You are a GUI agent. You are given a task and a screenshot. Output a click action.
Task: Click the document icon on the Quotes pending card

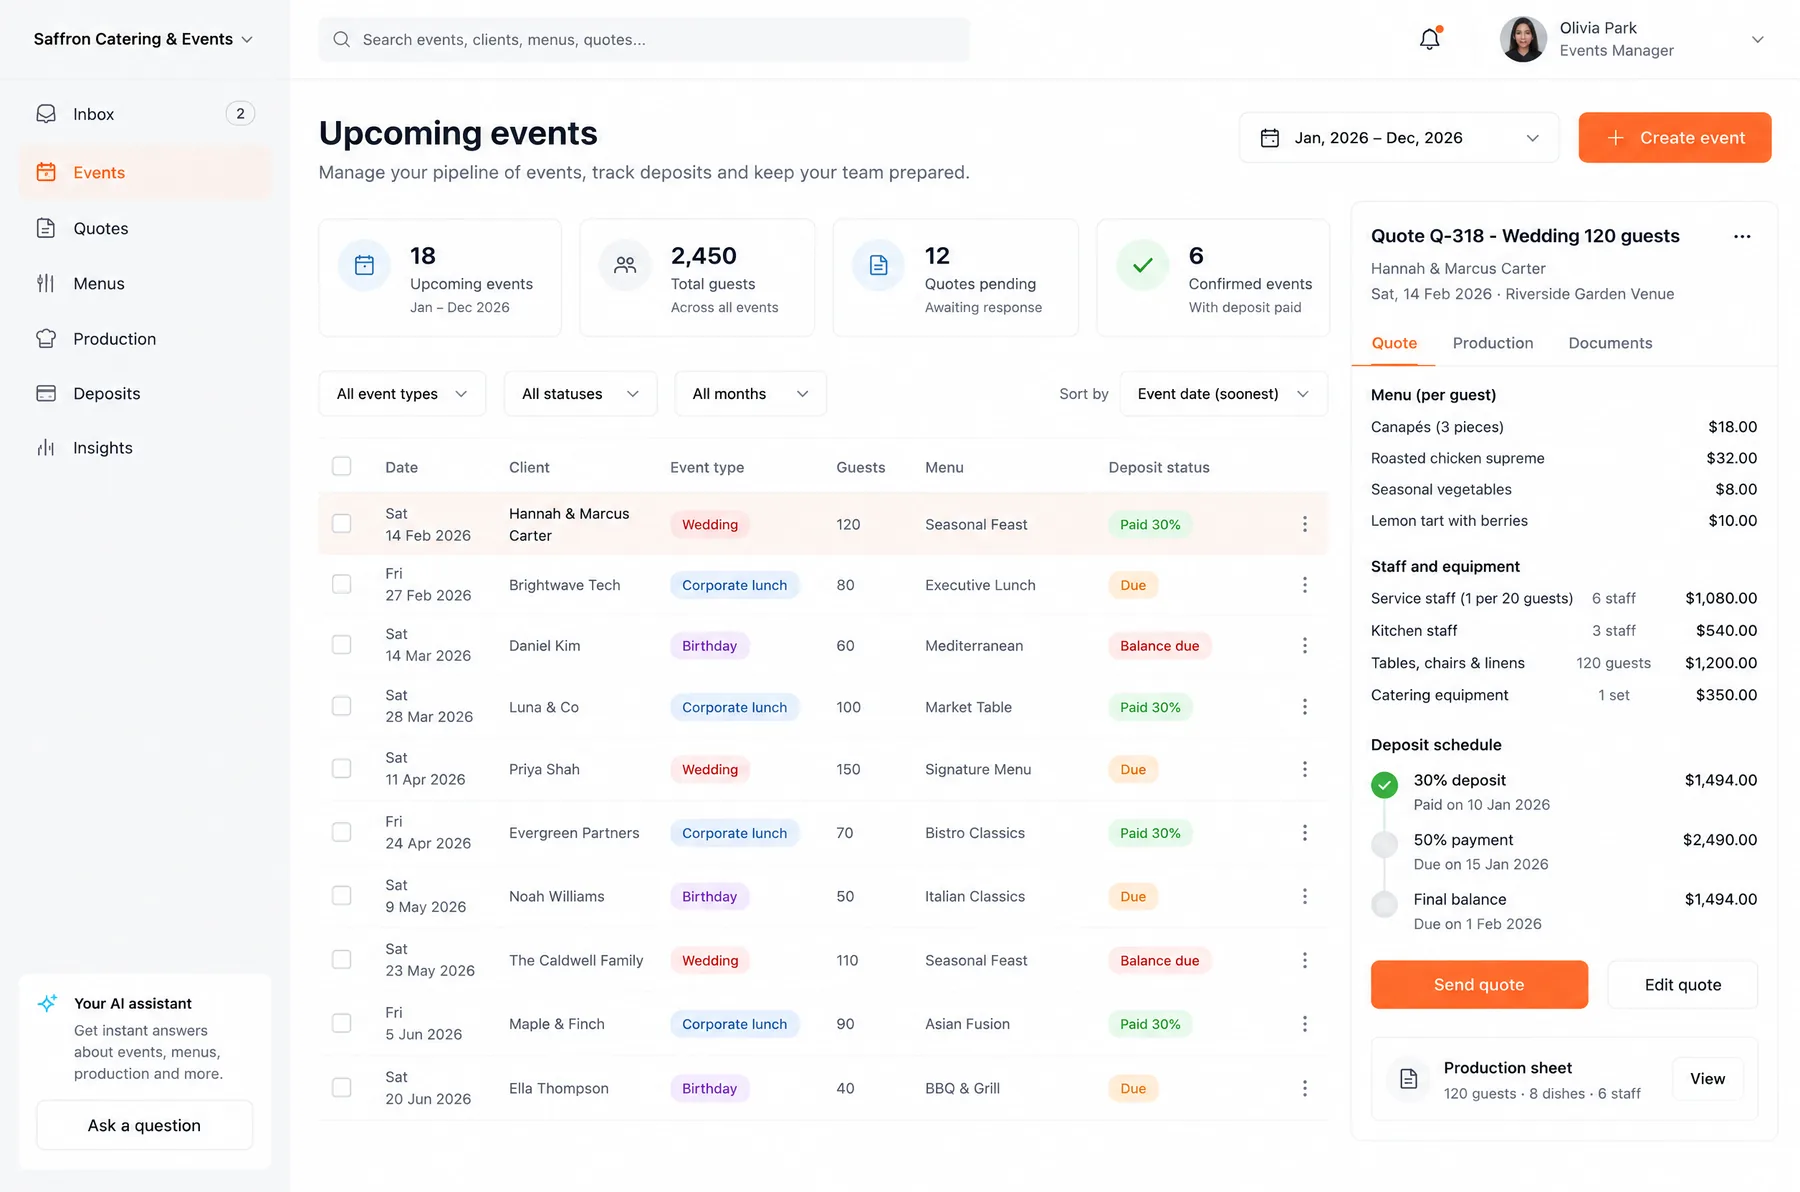click(x=878, y=265)
